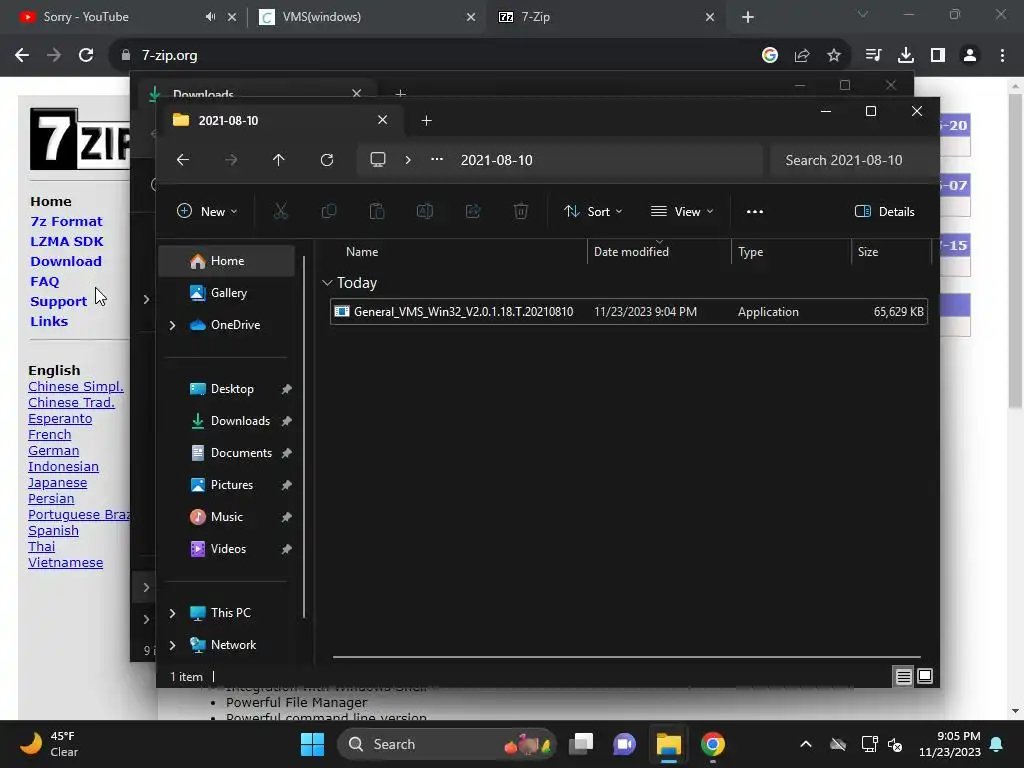This screenshot has height=768, width=1024.
Task: Click the Search 2021-08-10 box
Action: (852, 160)
